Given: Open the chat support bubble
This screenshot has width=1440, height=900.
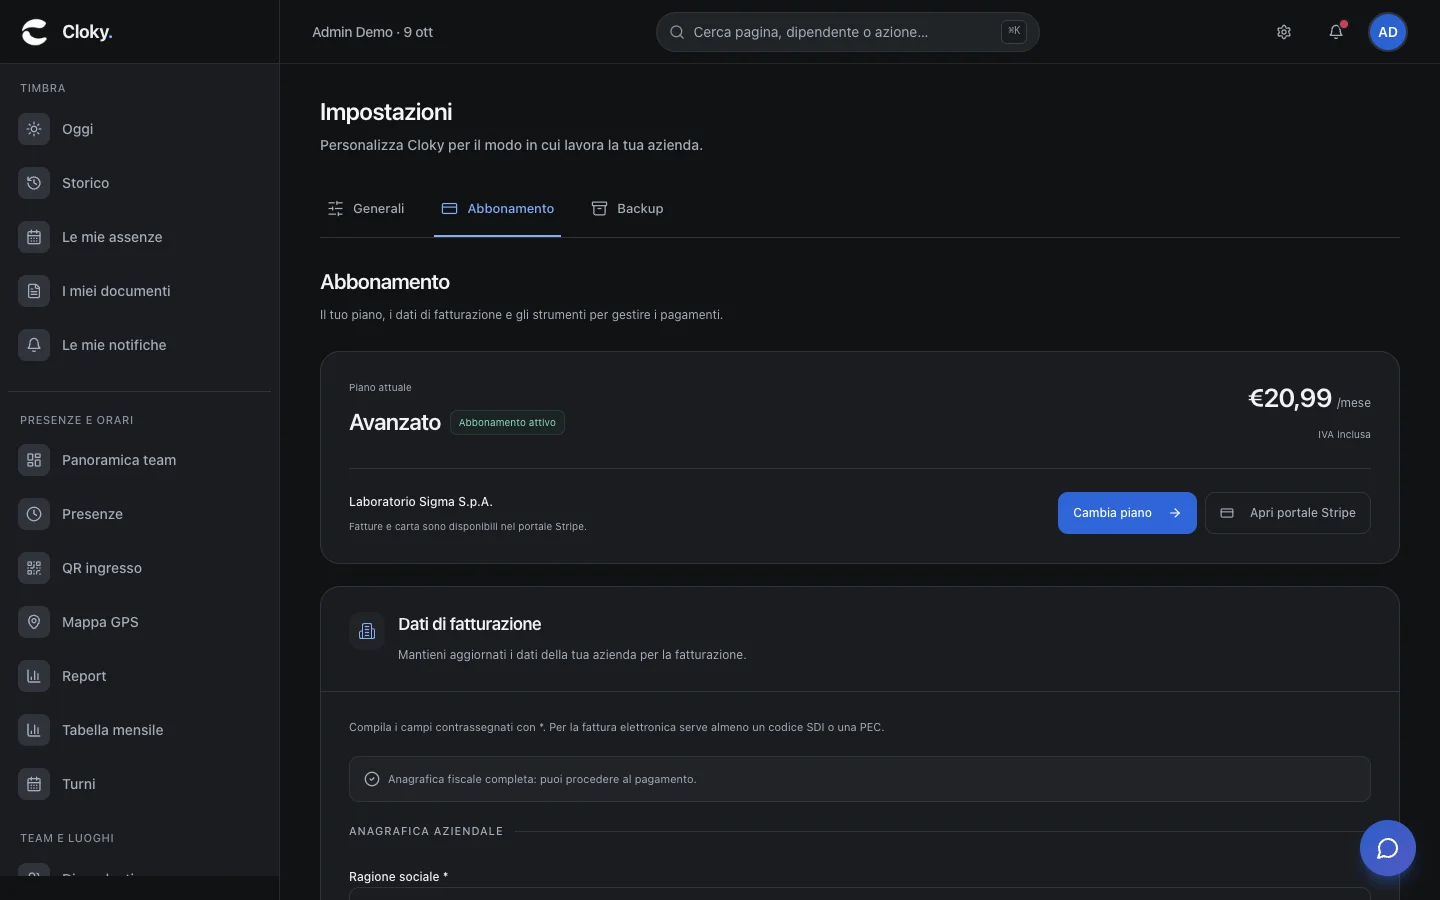Looking at the screenshot, I should 1388,848.
